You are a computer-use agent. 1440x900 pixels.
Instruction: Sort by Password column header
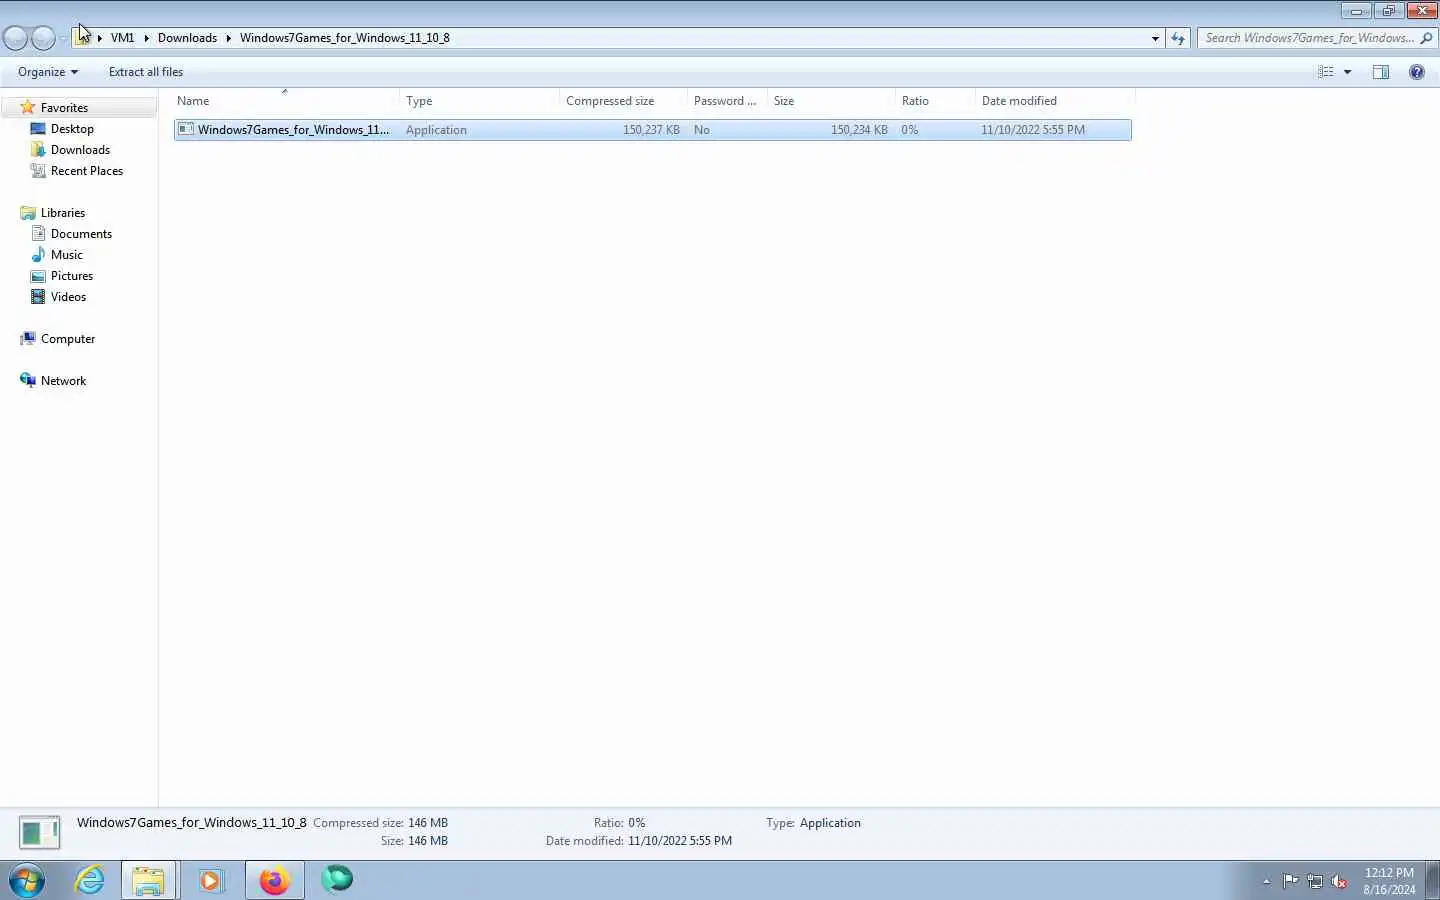click(x=727, y=101)
